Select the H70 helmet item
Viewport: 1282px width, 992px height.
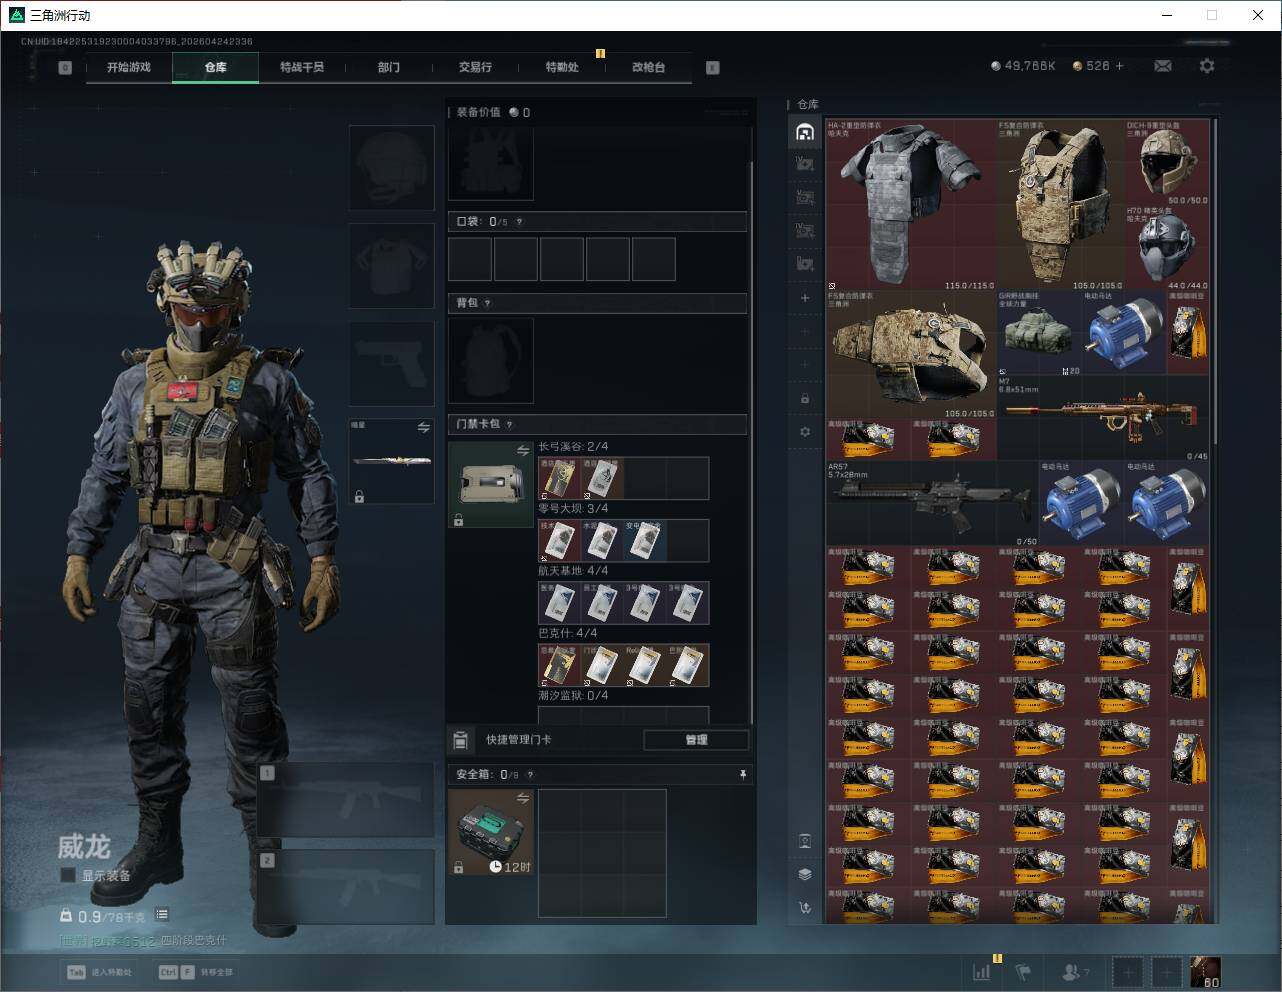[x=1167, y=248]
